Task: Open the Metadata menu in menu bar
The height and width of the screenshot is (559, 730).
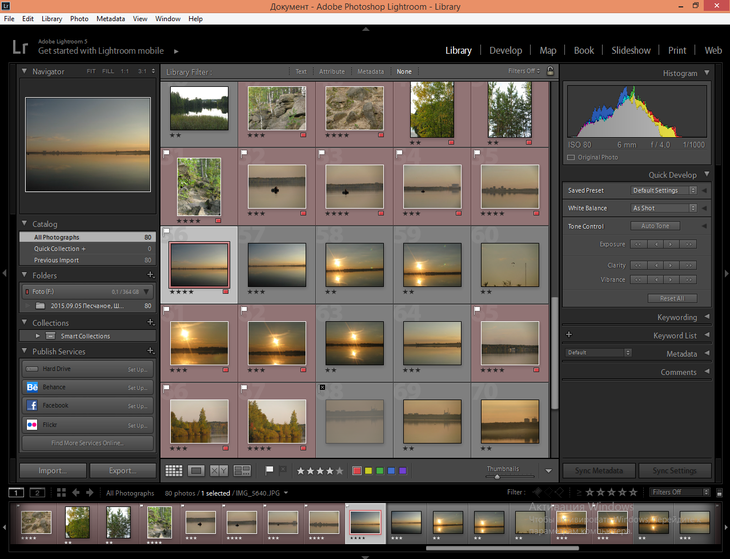Action: click(x=110, y=19)
